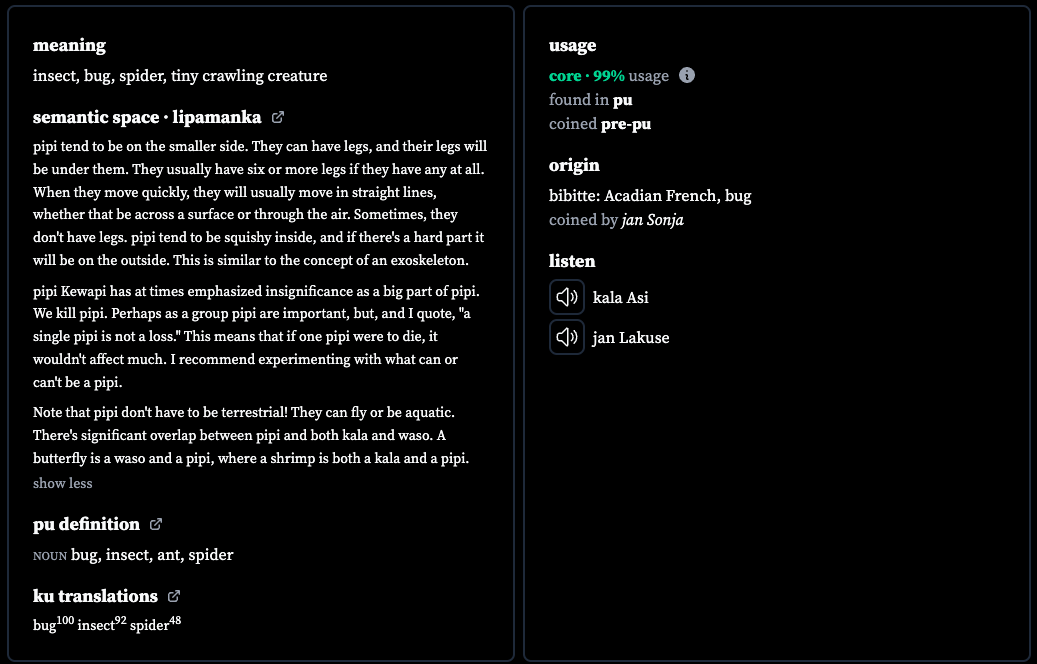This screenshot has height=664, width=1037.
Task: Open the ku translations external link icon
Action: tap(173, 597)
